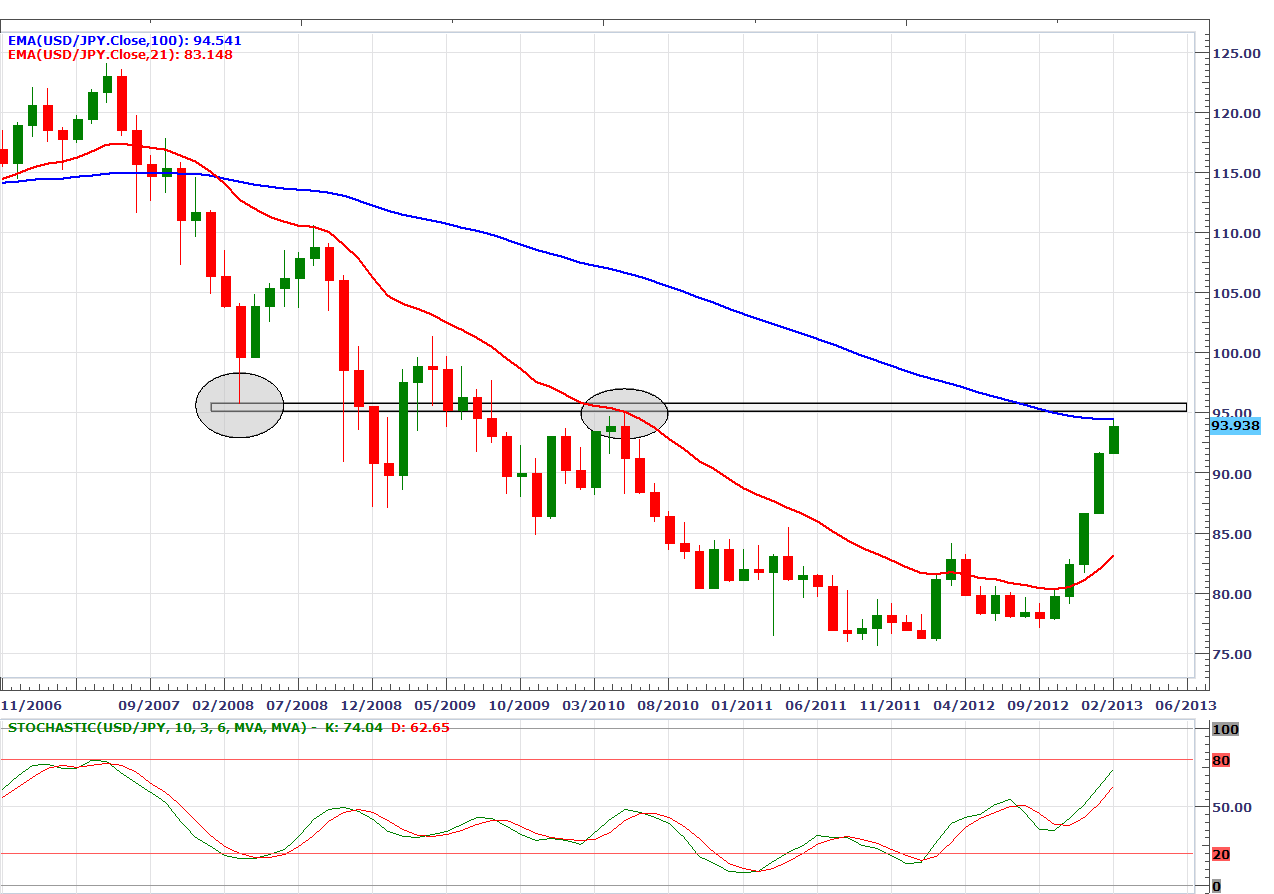1274x894 pixels.
Task: Click the 11/2006 date label
Action: [x=31, y=704]
